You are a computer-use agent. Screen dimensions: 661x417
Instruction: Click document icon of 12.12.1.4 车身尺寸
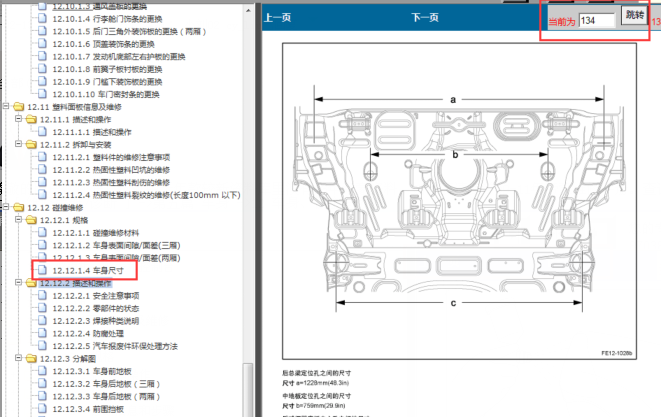[42, 270]
